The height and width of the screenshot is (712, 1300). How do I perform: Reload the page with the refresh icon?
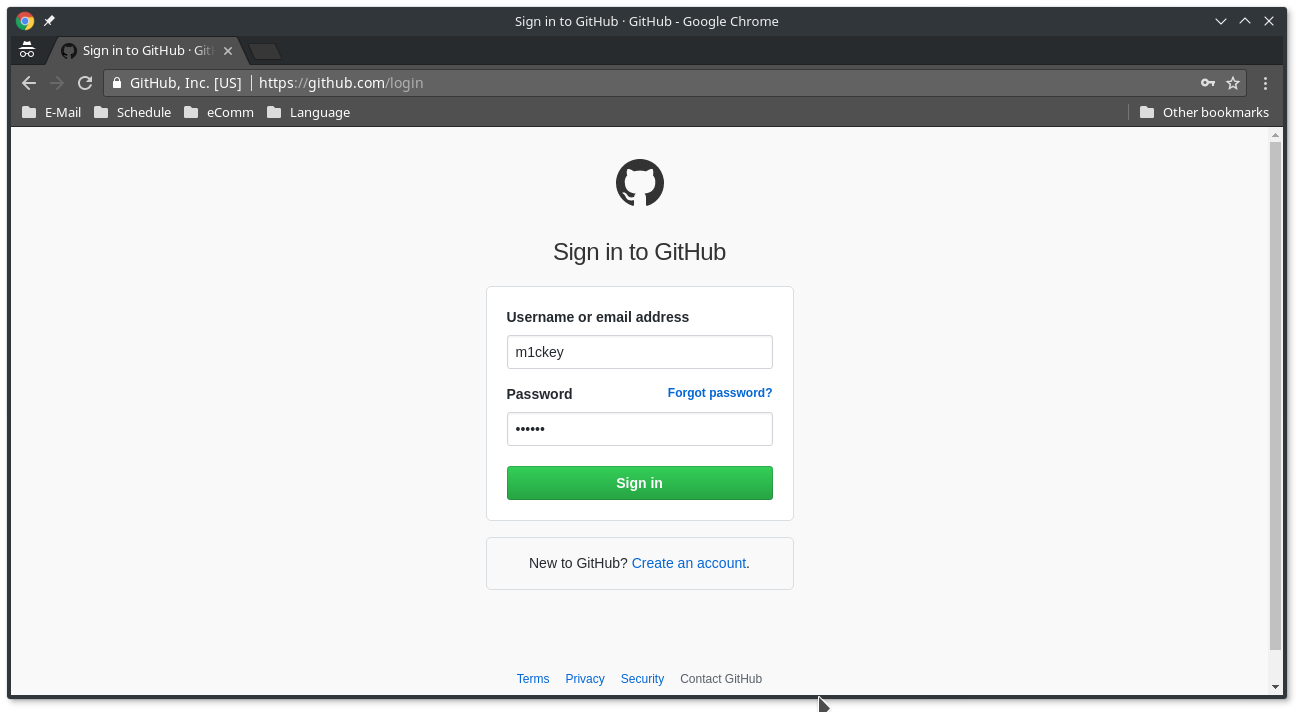(x=85, y=83)
